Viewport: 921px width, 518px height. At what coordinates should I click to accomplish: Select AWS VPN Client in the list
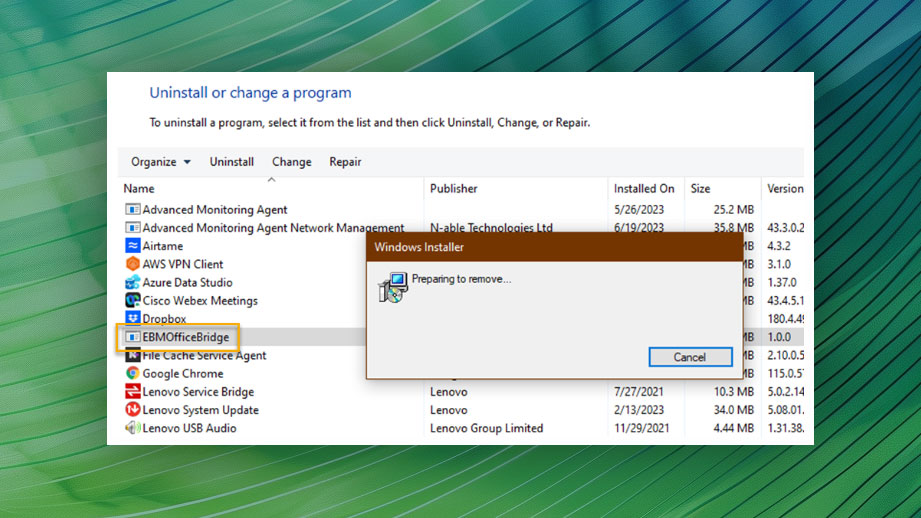click(x=183, y=264)
